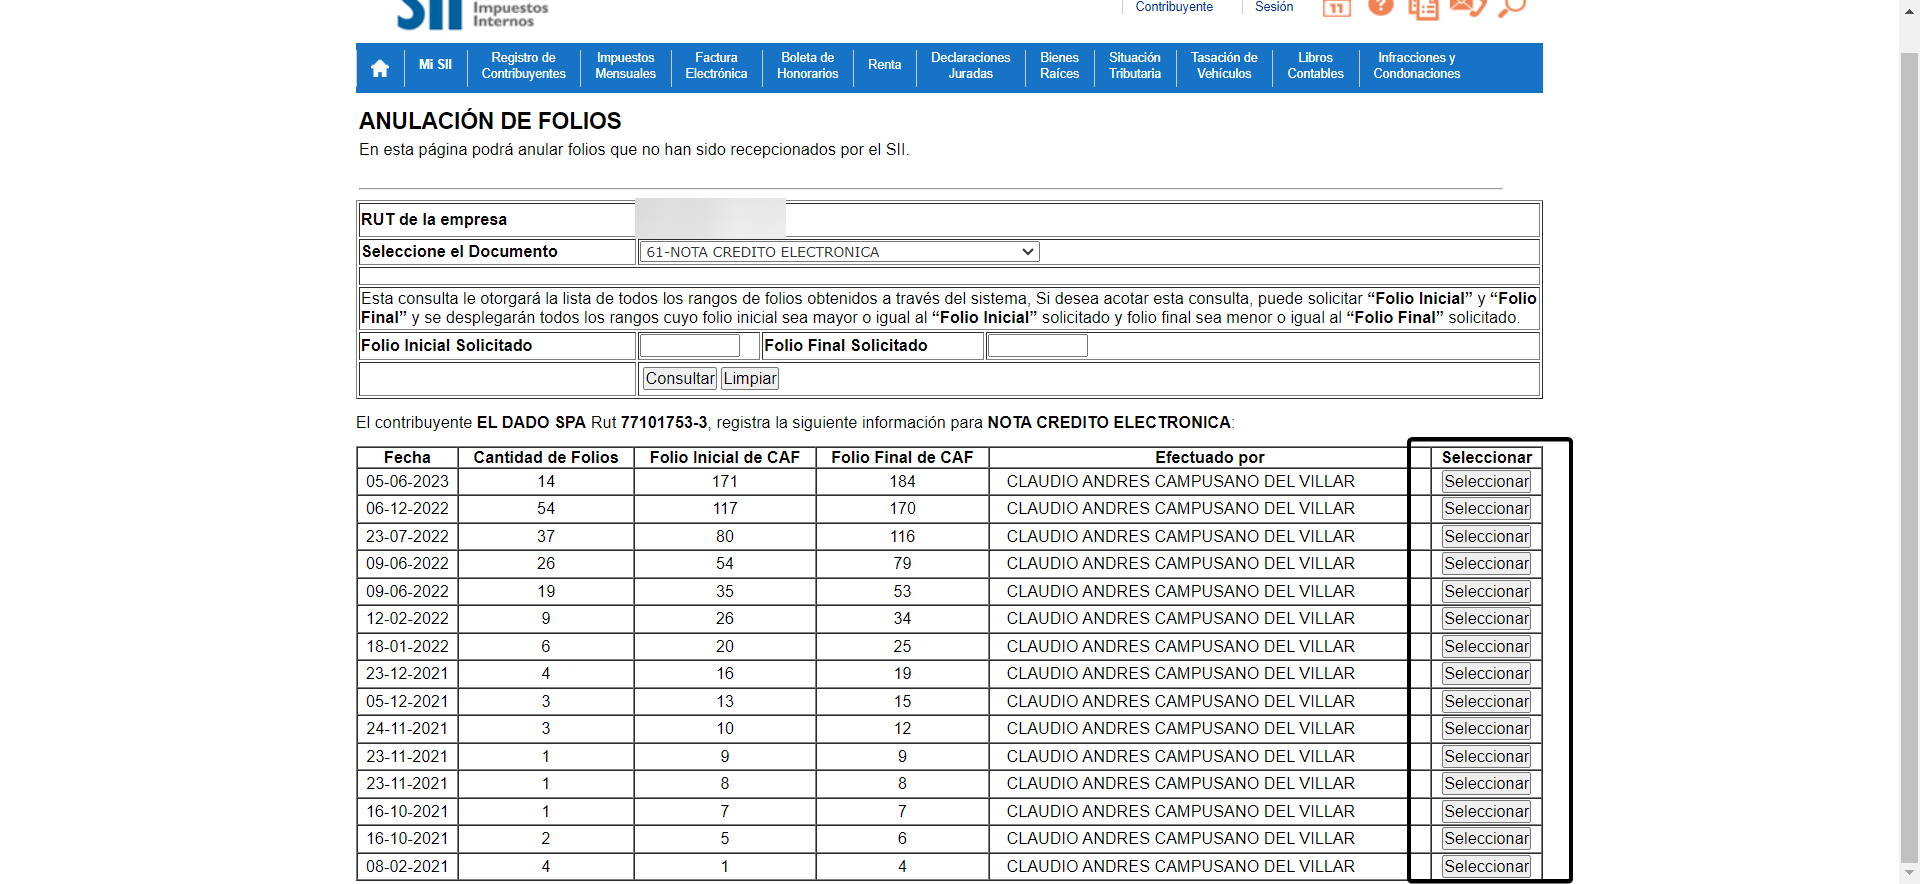Open Impuestos Mensuales menu
Viewport: 1920px width, 884px height.
tap(625, 66)
